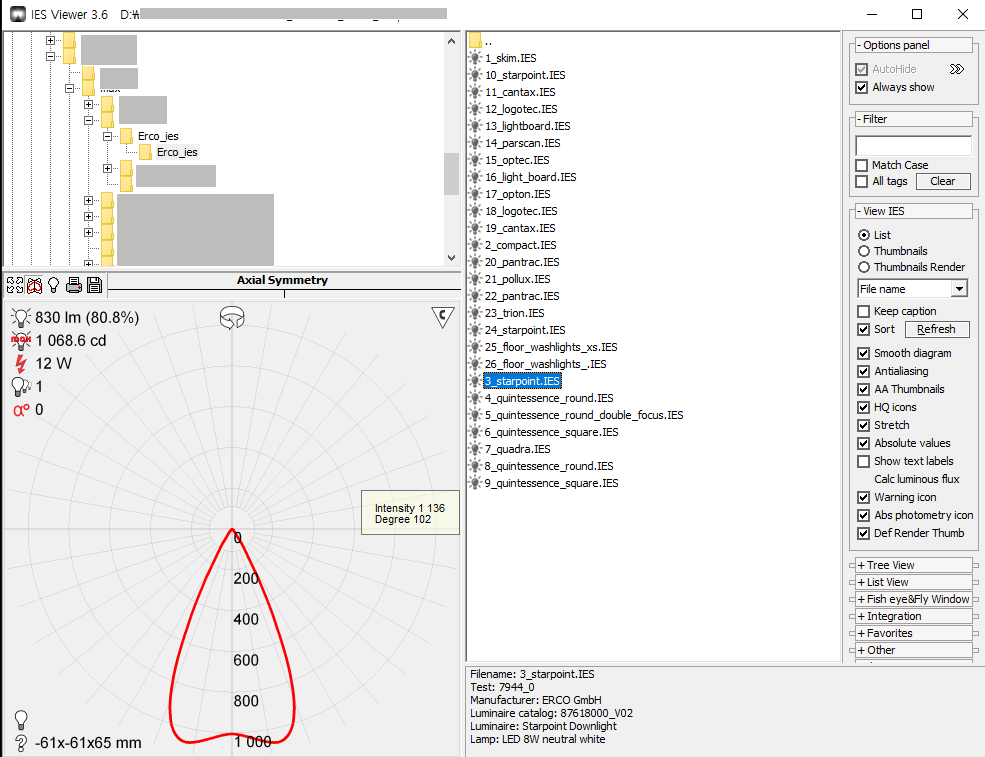Image resolution: width=985 pixels, height=757 pixels.
Task: Click the Refresh button
Action: pyautogui.click(x=937, y=329)
